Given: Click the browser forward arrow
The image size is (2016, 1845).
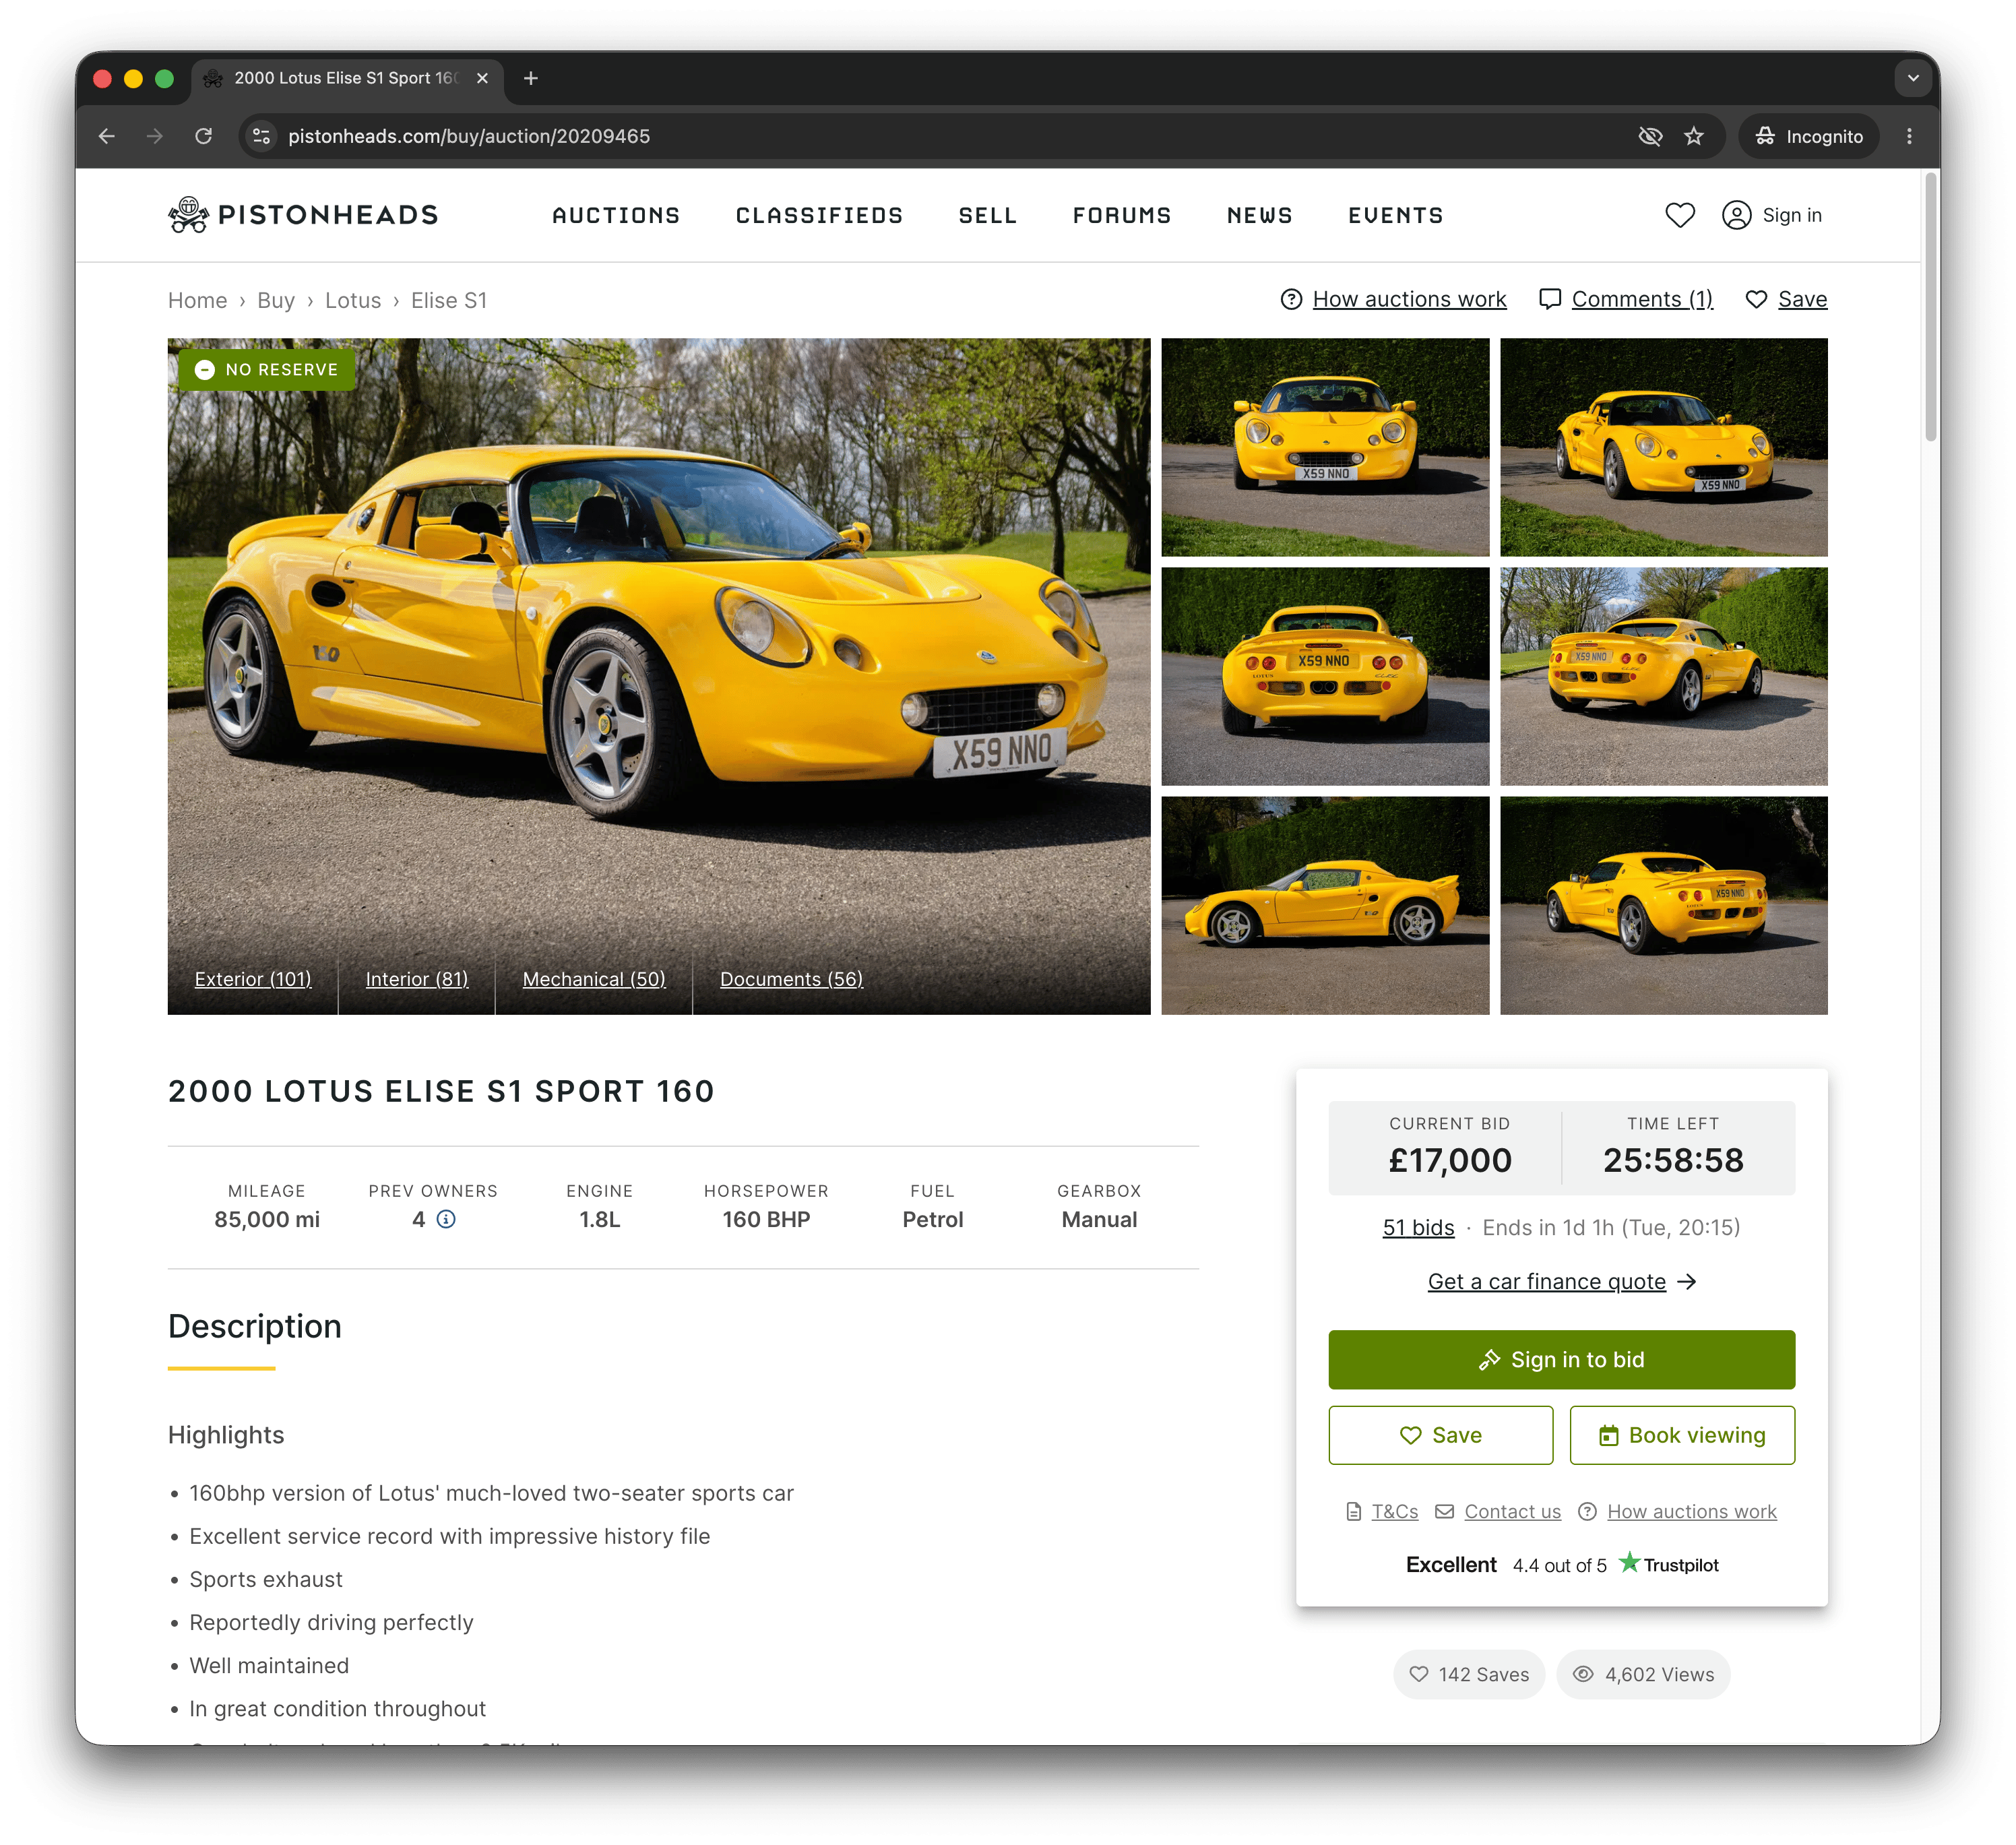Looking at the screenshot, I should click(x=155, y=136).
